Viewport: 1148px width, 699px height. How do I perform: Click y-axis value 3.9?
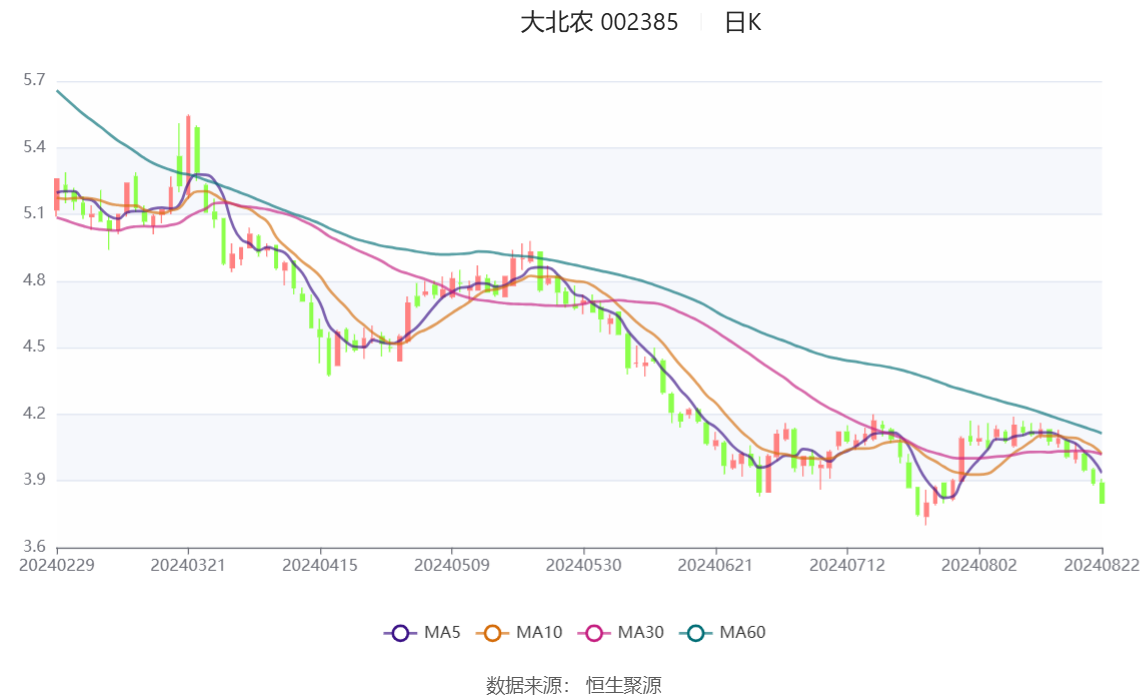pyautogui.click(x=34, y=479)
